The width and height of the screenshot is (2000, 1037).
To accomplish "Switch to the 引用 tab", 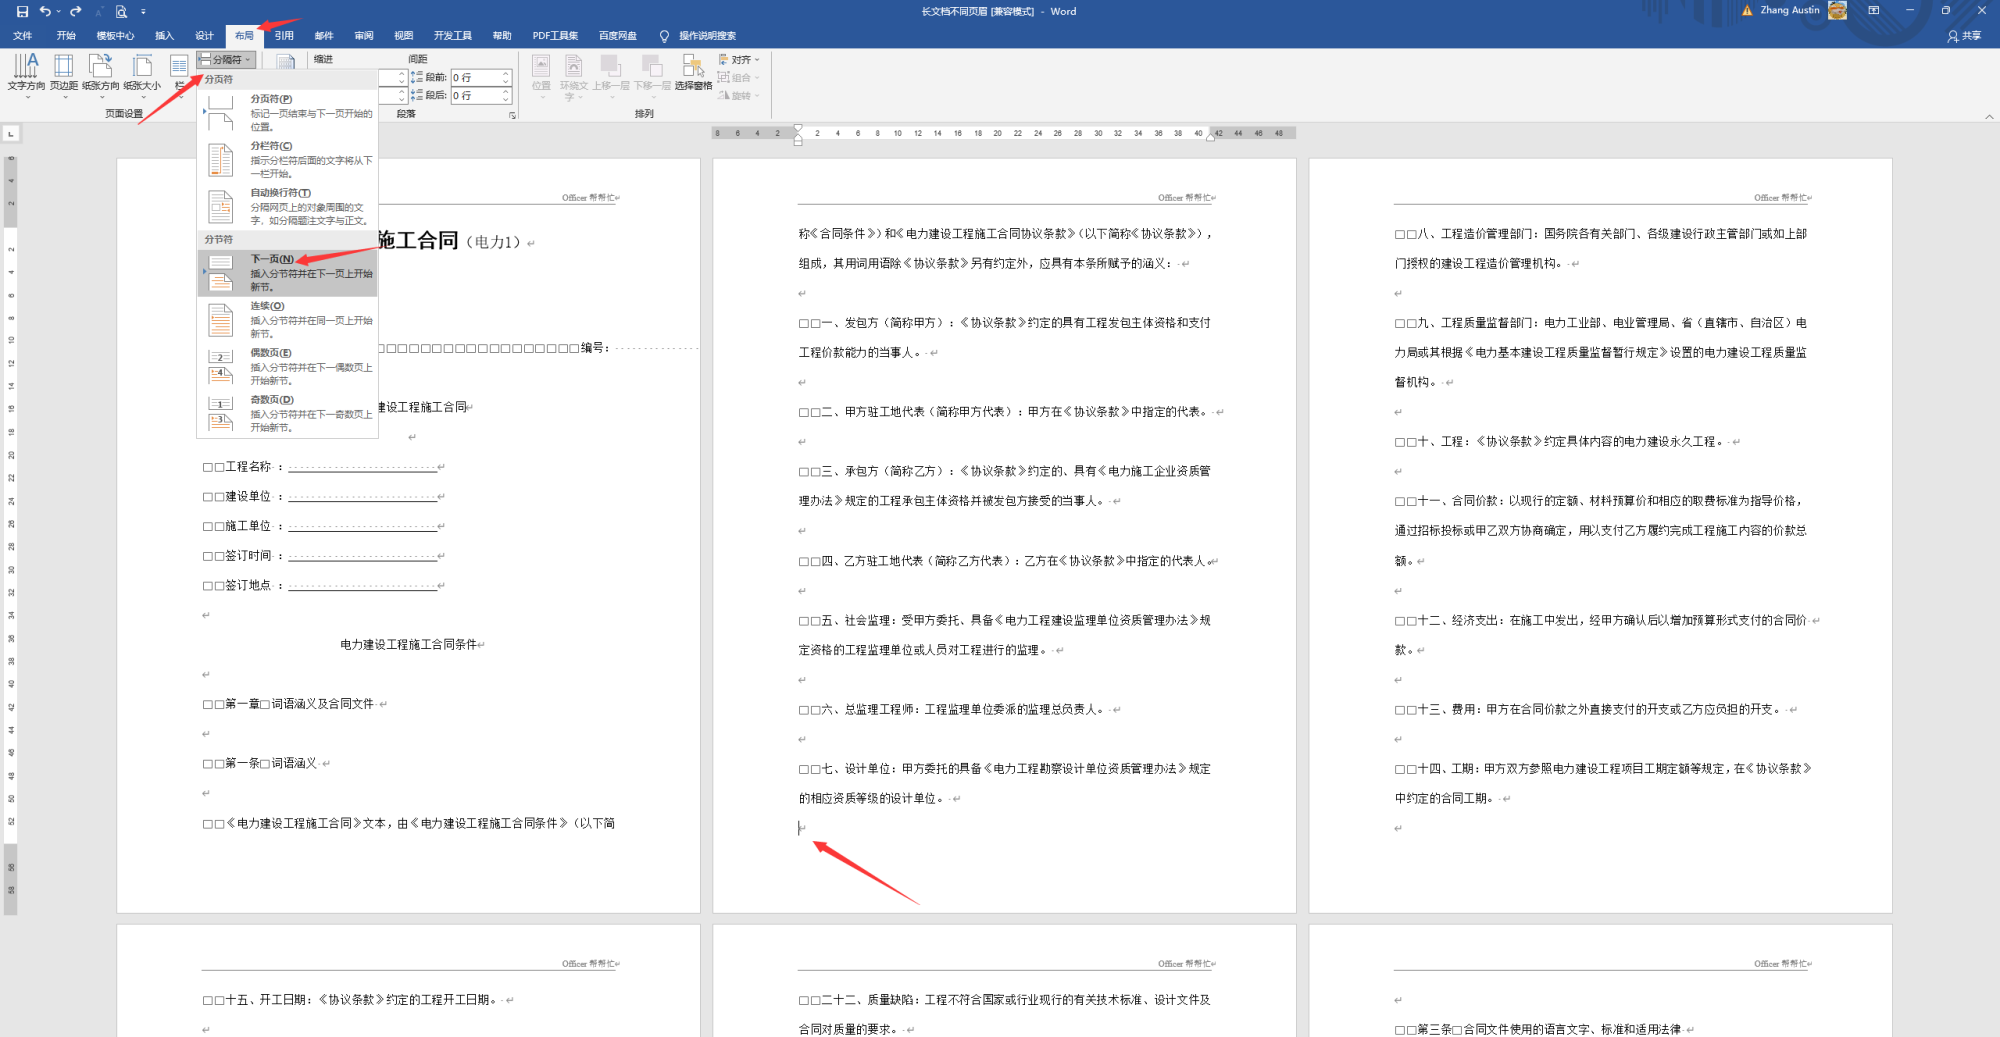I will 284,36.
